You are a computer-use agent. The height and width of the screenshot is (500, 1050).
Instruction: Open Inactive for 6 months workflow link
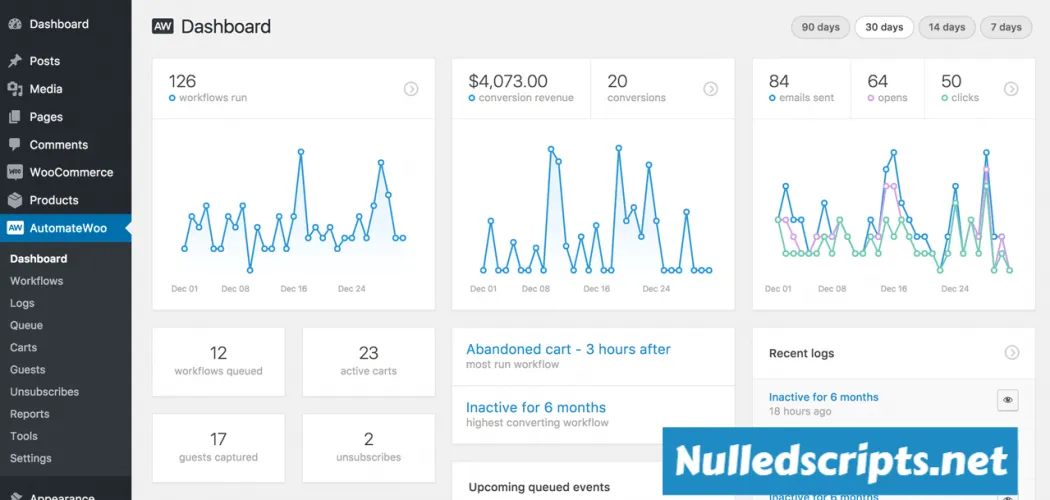click(x=536, y=407)
